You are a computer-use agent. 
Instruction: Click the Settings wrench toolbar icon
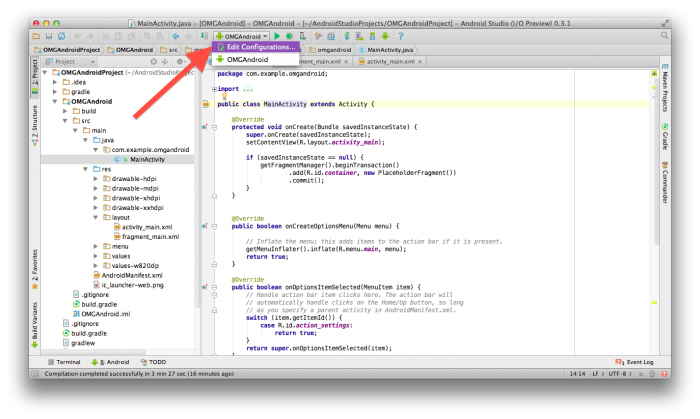pyautogui.click(x=318, y=36)
